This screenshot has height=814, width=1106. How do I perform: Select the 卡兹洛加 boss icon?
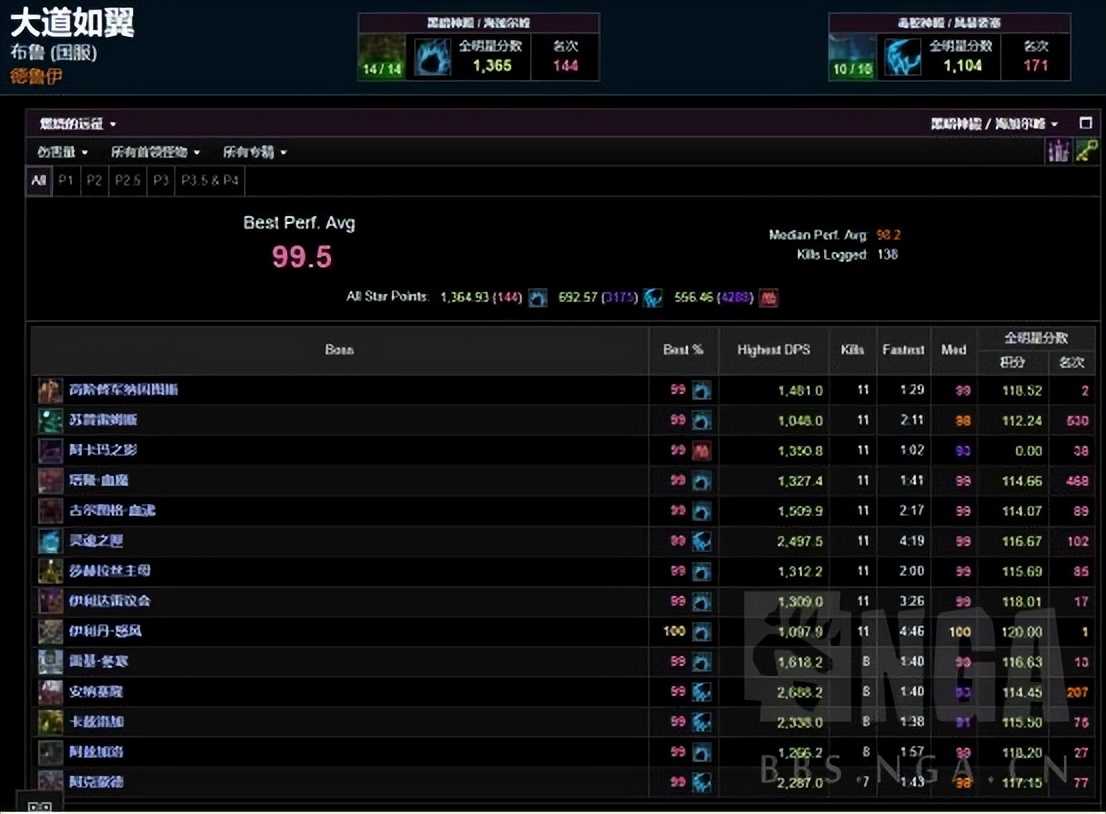(50, 722)
